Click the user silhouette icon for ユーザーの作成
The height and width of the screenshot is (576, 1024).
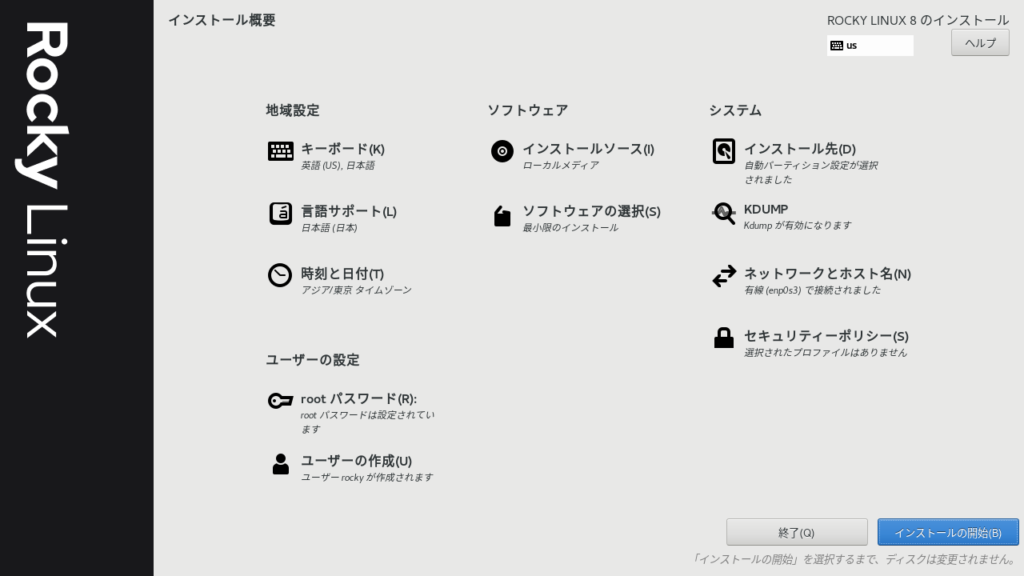(x=280, y=463)
